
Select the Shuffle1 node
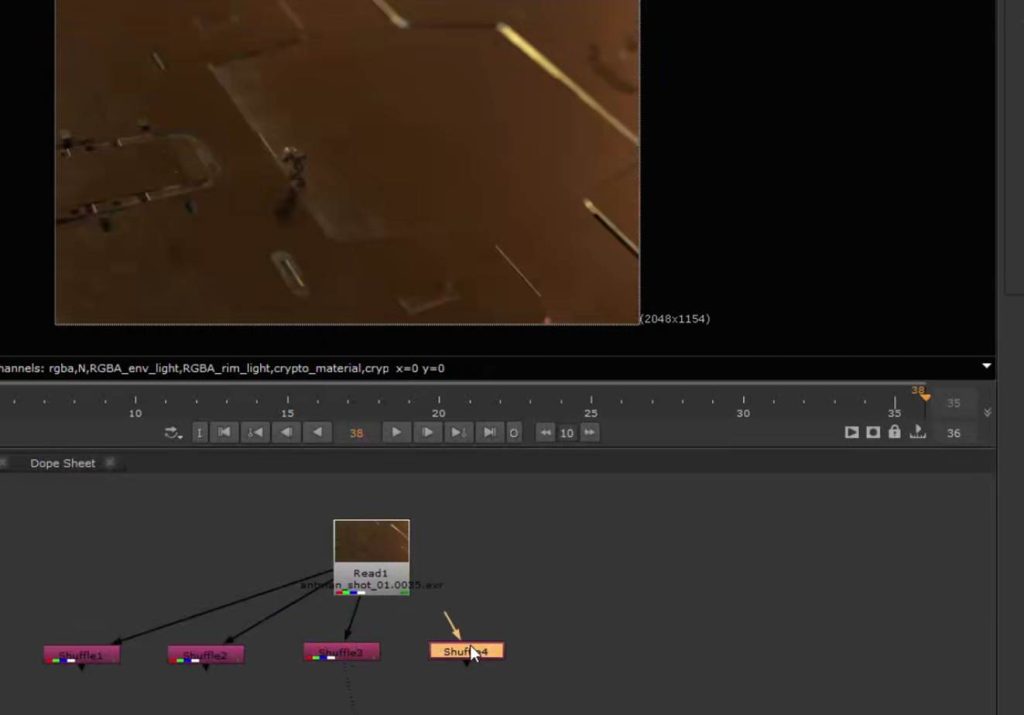click(81, 655)
